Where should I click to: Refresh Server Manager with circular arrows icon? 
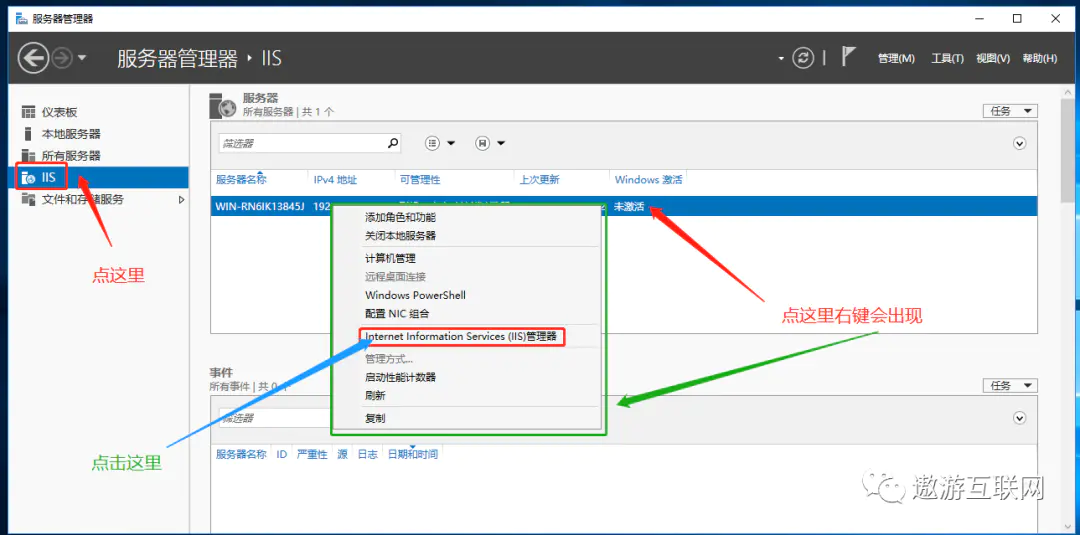[x=803, y=59]
